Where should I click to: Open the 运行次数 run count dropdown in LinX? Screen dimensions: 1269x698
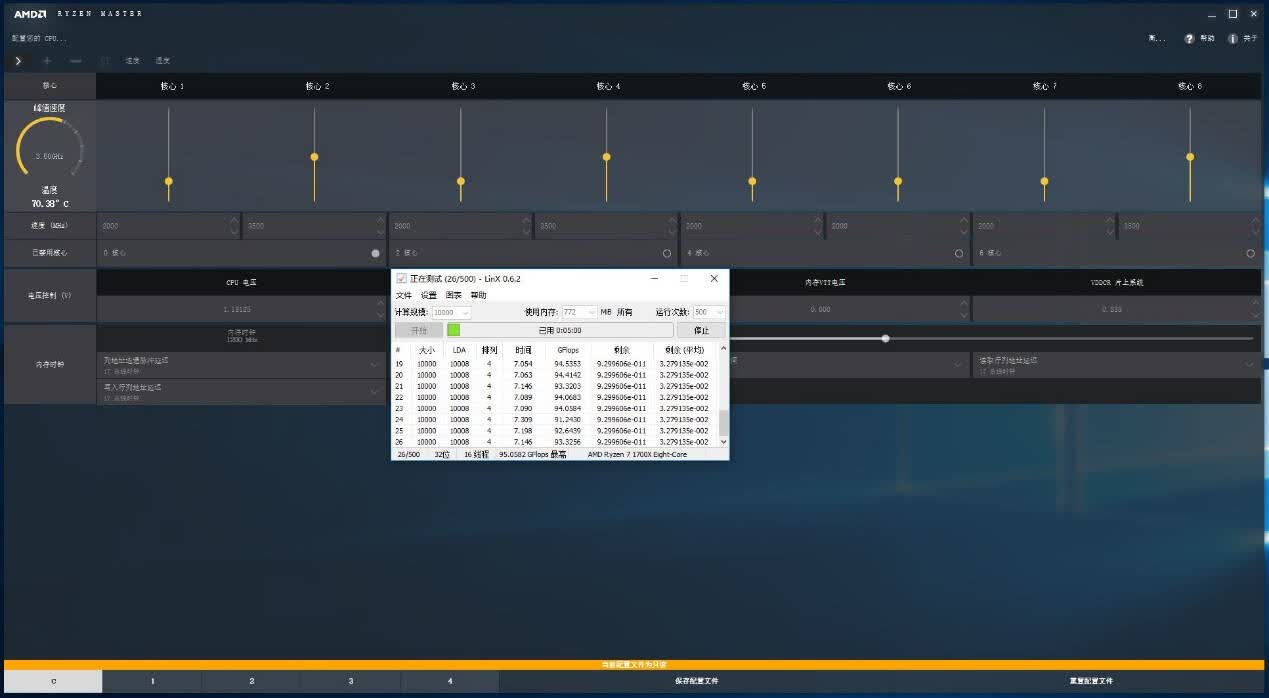709,312
